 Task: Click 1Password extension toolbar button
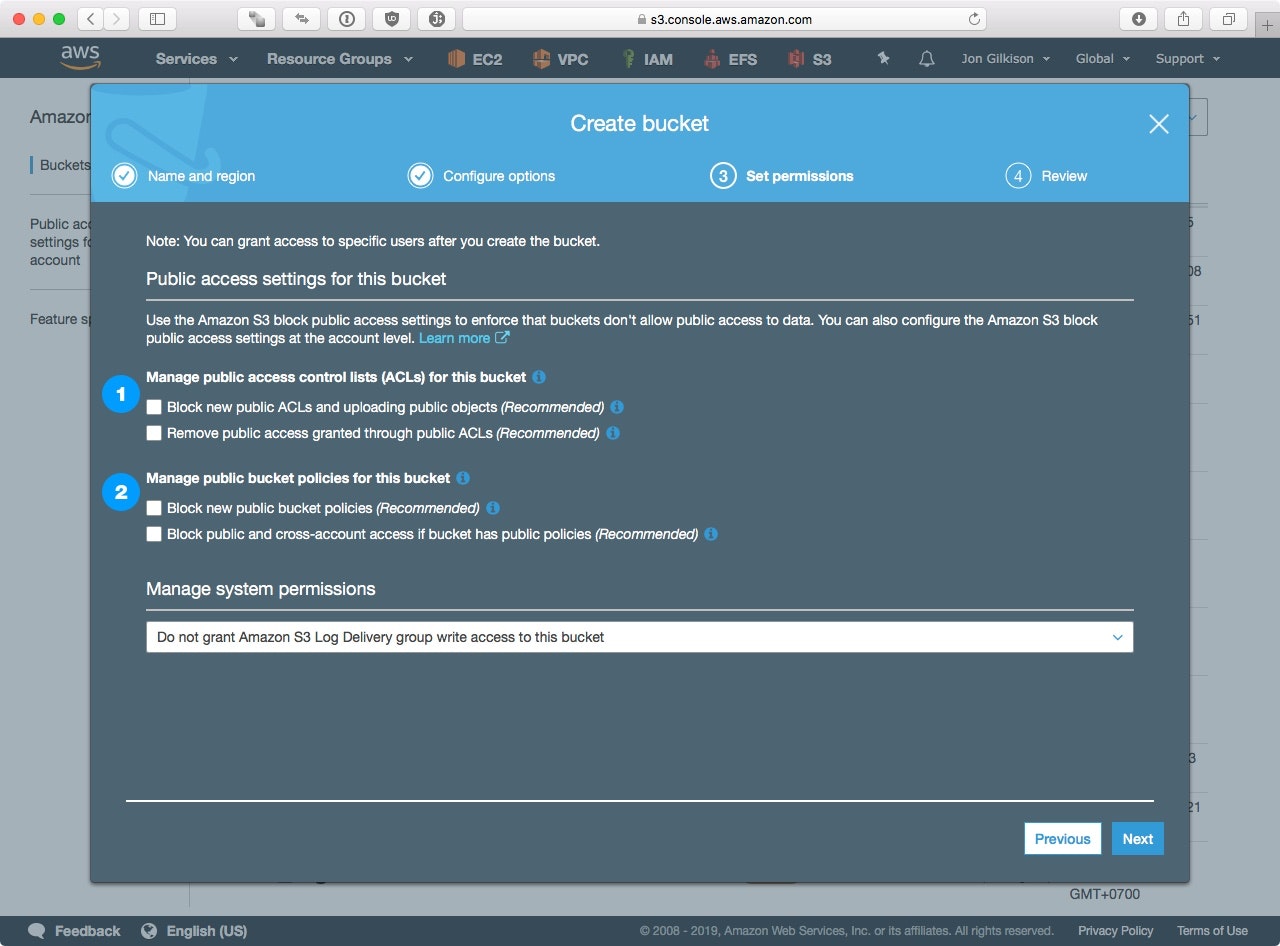click(346, 19)
